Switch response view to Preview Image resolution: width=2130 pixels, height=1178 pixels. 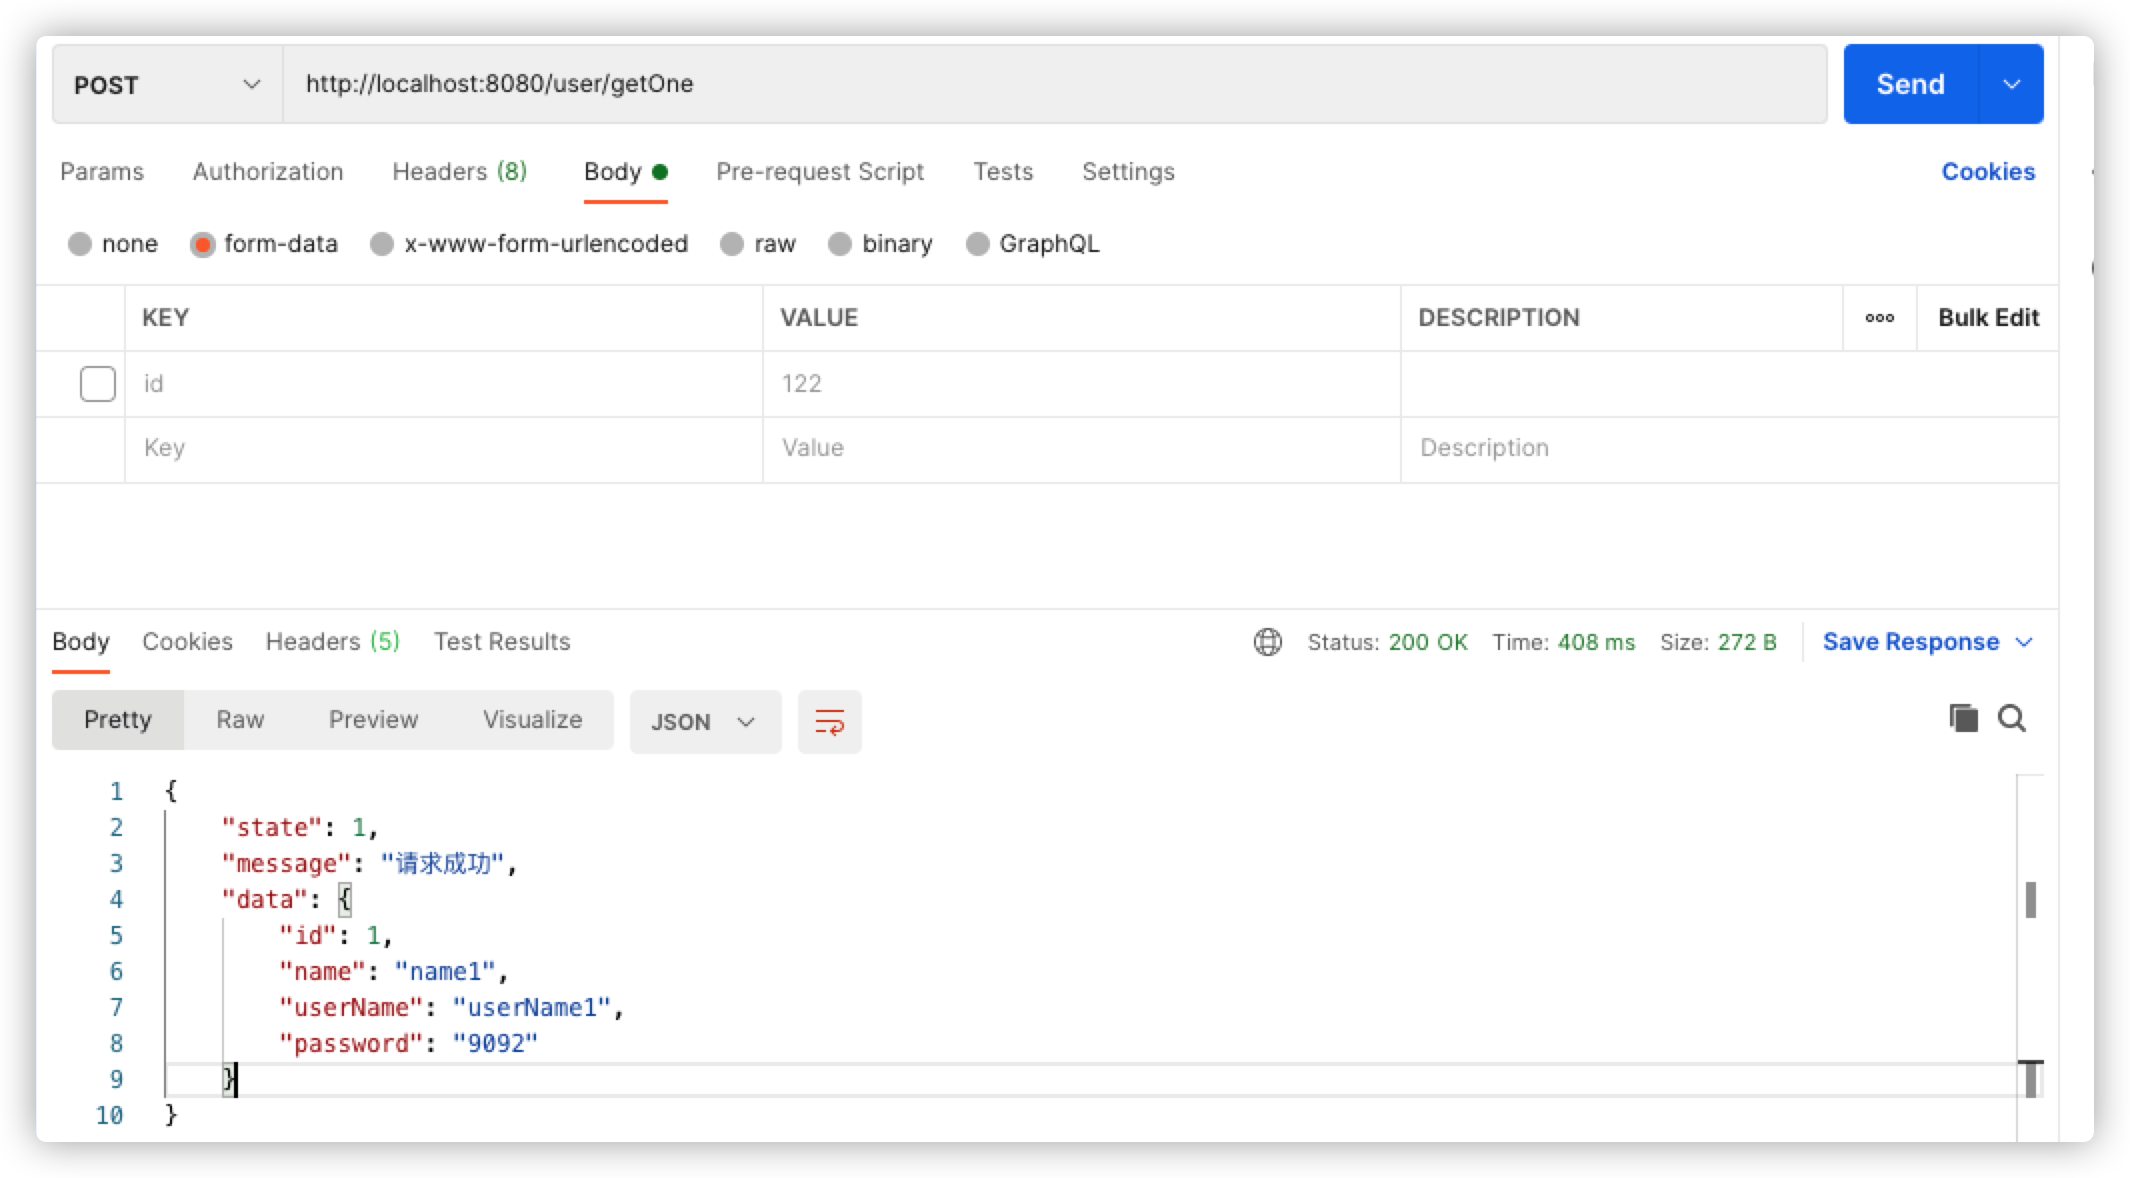point(373,720)
